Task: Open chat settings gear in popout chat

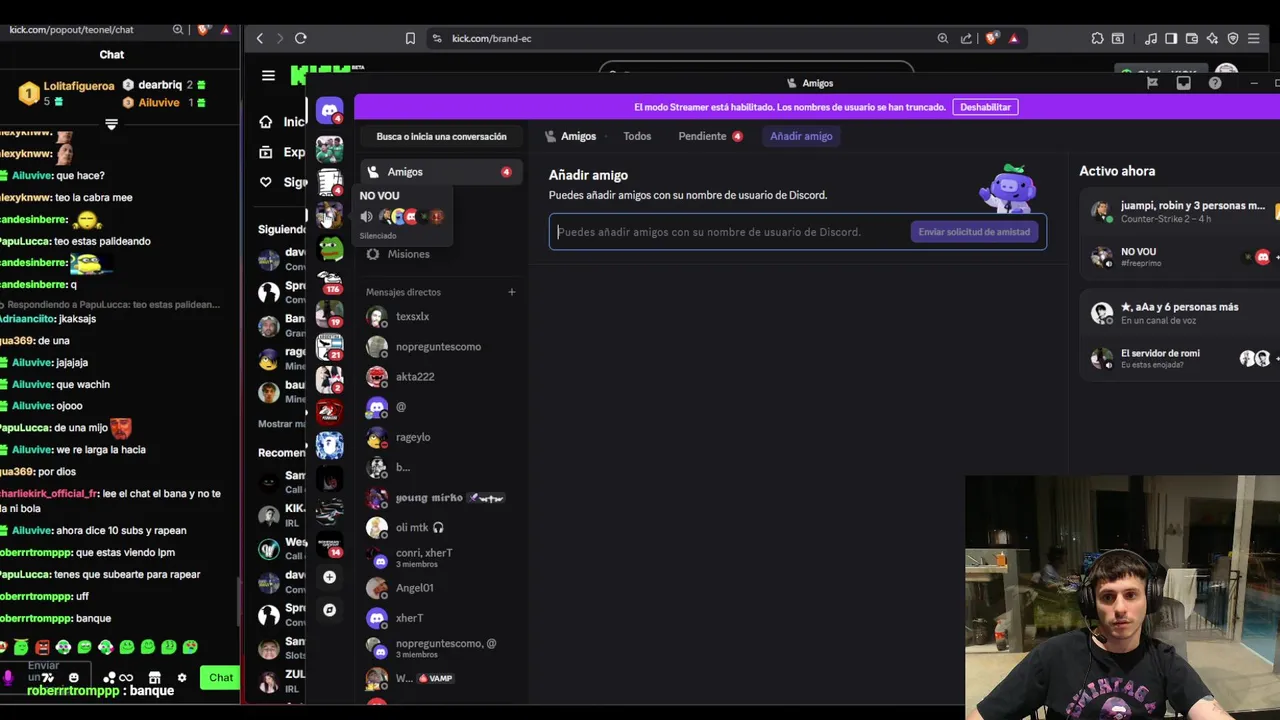Action: 181,677
